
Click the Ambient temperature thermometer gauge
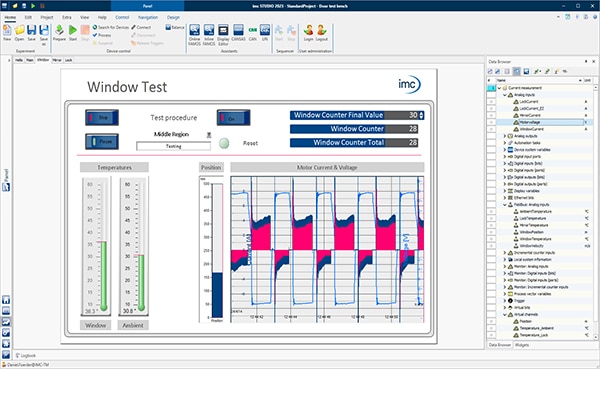[134, 246]
